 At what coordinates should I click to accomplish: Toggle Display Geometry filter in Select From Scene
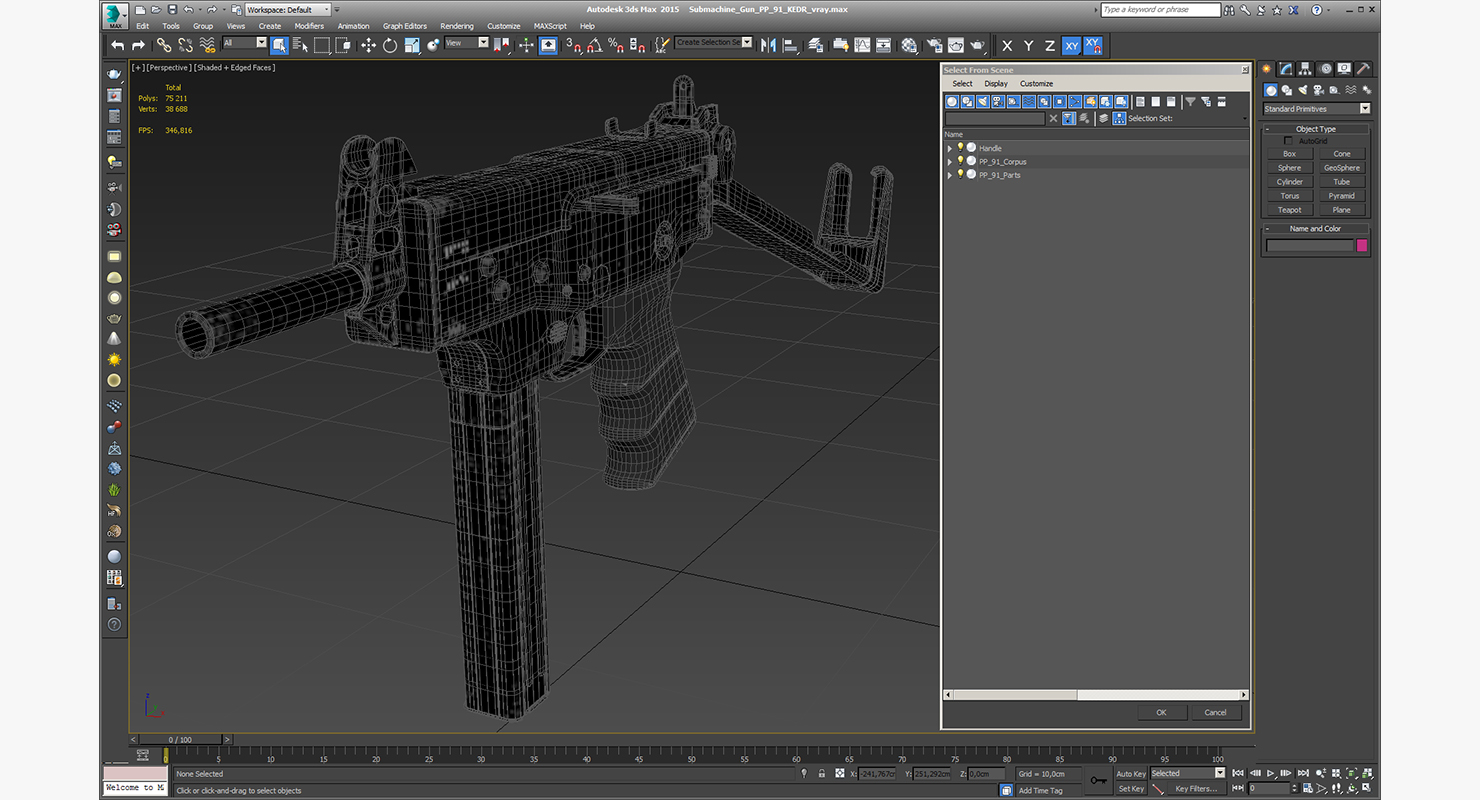pyautogui.click(x=952, y=101)
